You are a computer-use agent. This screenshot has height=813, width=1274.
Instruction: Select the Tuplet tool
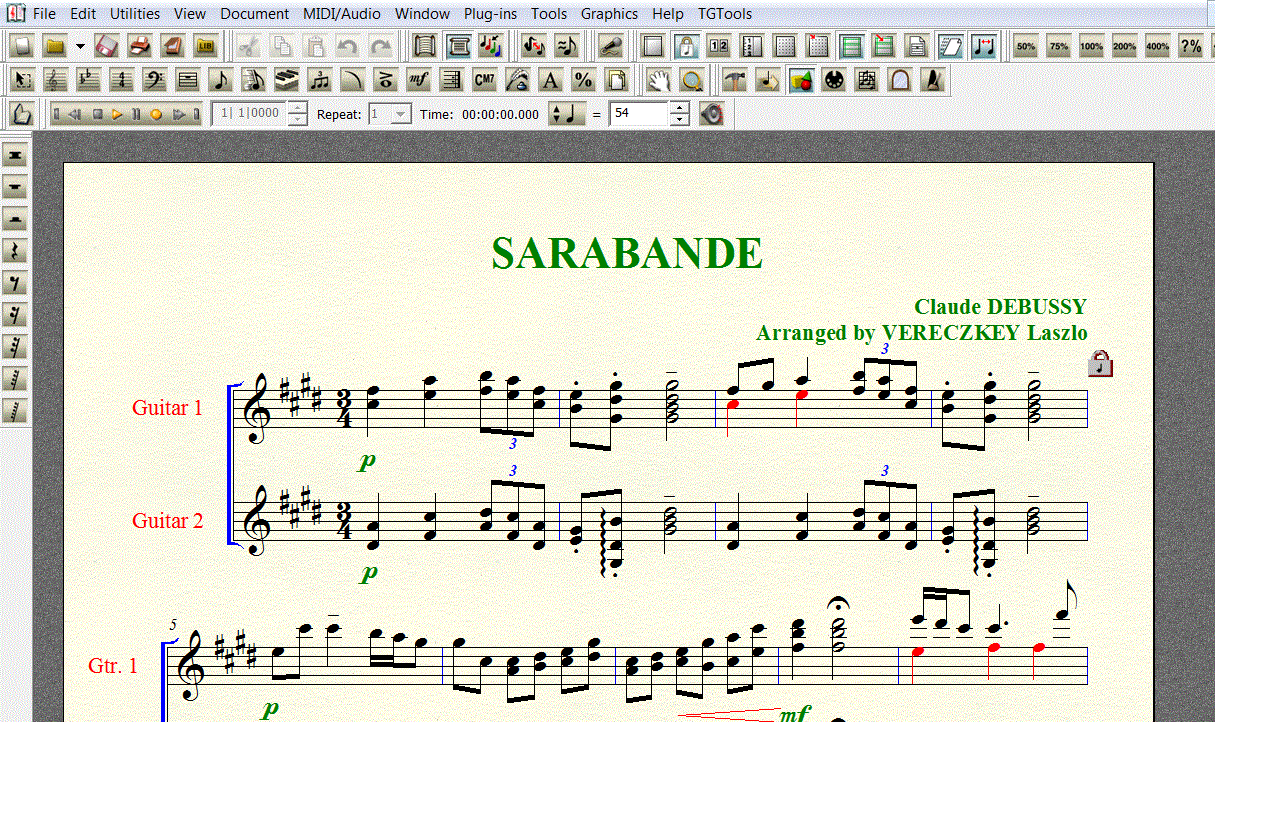[x=320, y=80]
